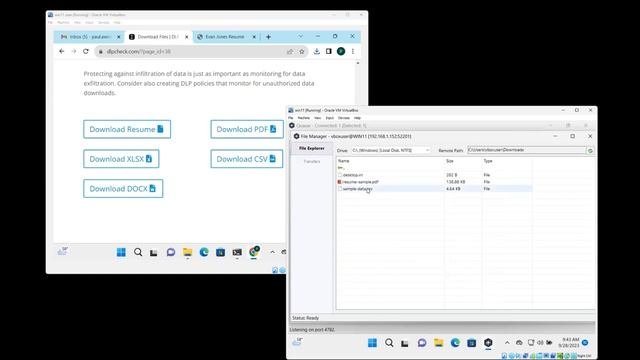
Task: Switch to the Inbox Gmail tab
Action: [x=89, y=37]
